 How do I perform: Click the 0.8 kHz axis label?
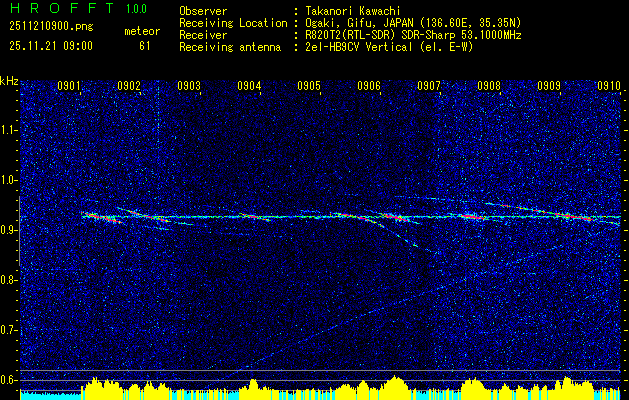tap(9, 280)
